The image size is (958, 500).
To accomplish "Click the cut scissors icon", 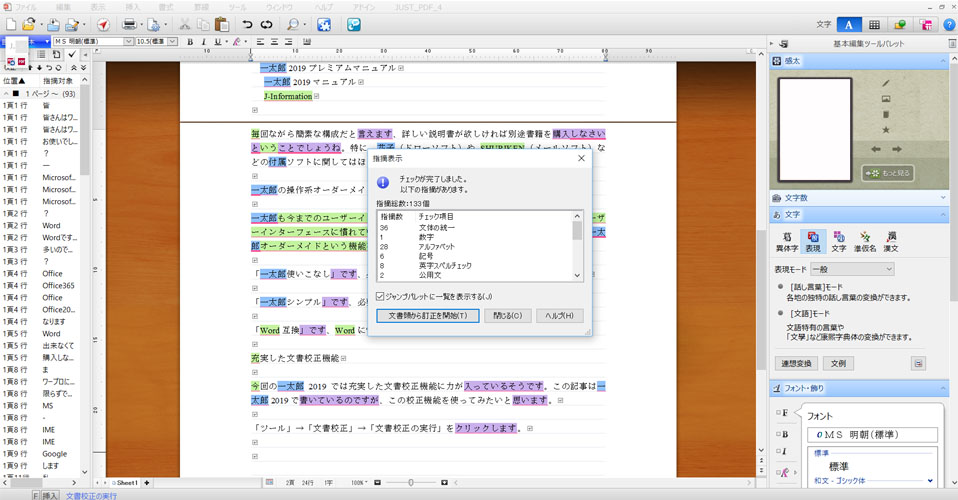I will coord(187,24).
